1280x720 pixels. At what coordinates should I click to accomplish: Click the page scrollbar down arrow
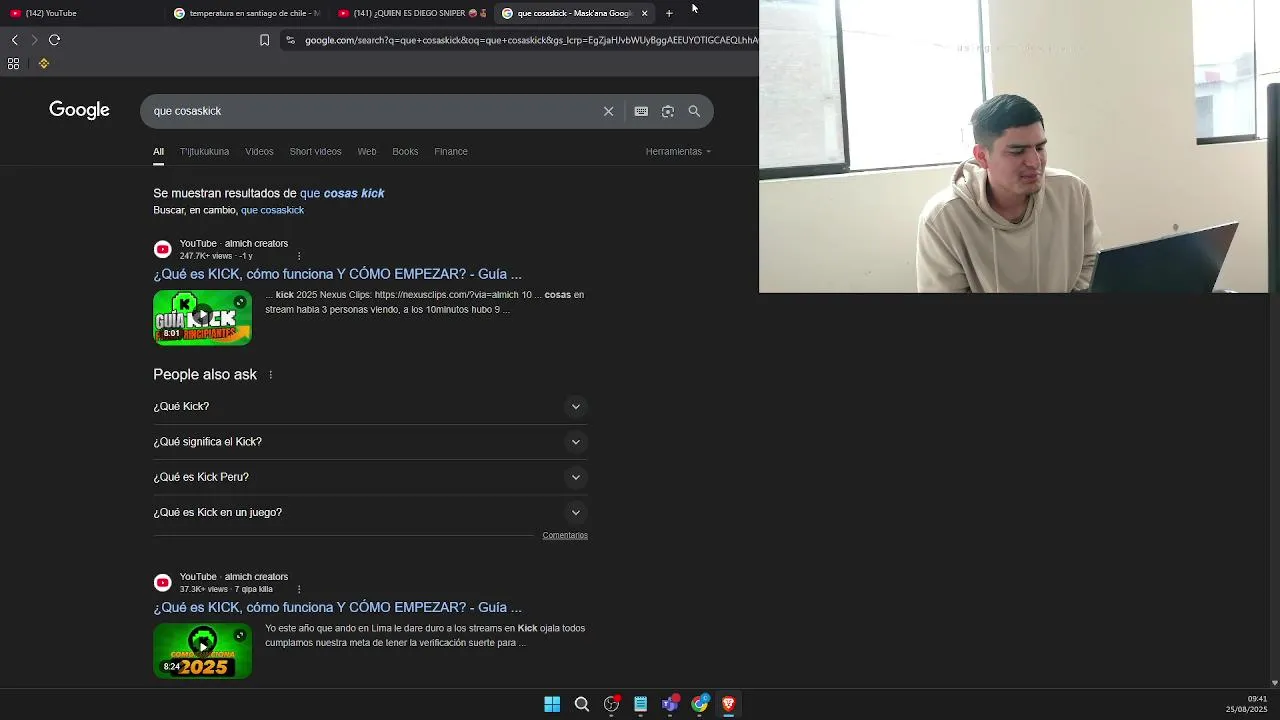(x=1274, y=683)
